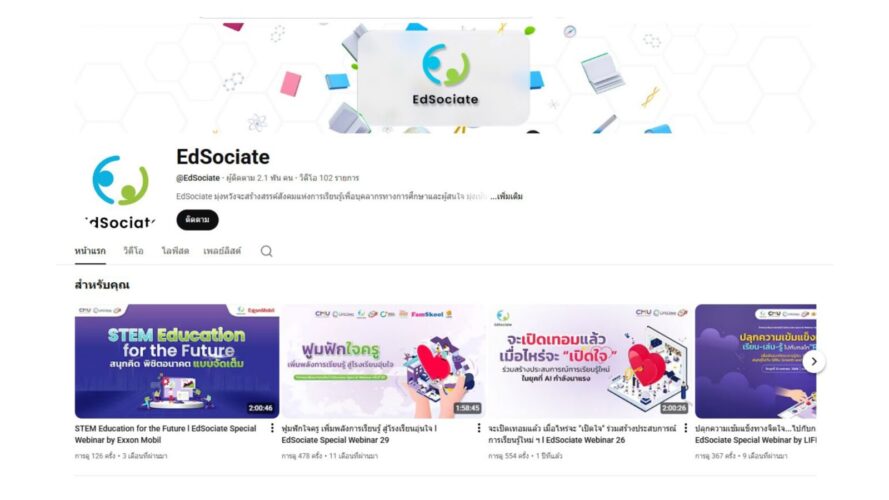889x500 pixels.
Task: Click the EdSociate channel avatar logo
Action: [120, 190]
